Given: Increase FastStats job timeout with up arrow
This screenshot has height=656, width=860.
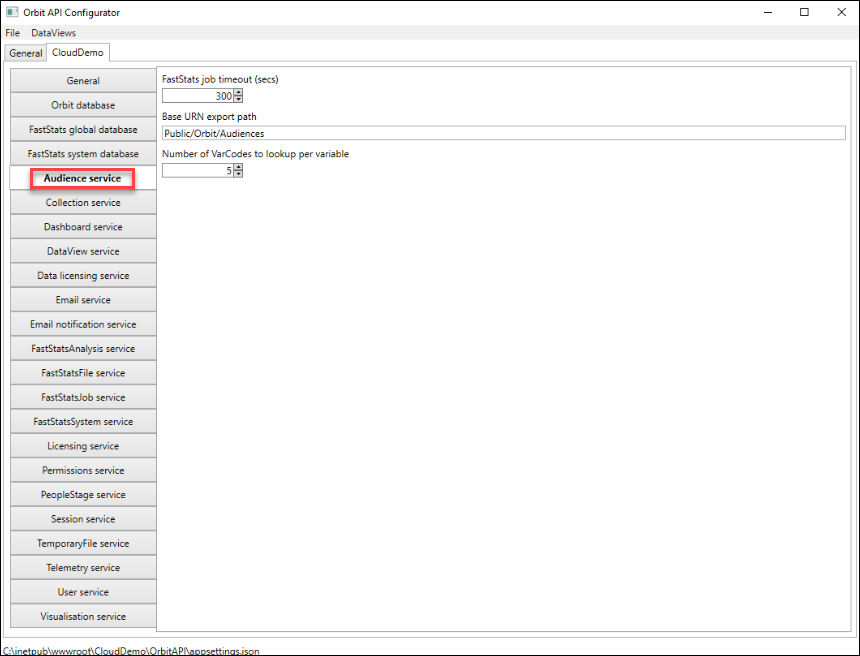Looking at the screenshot, I should click(238, 93).
